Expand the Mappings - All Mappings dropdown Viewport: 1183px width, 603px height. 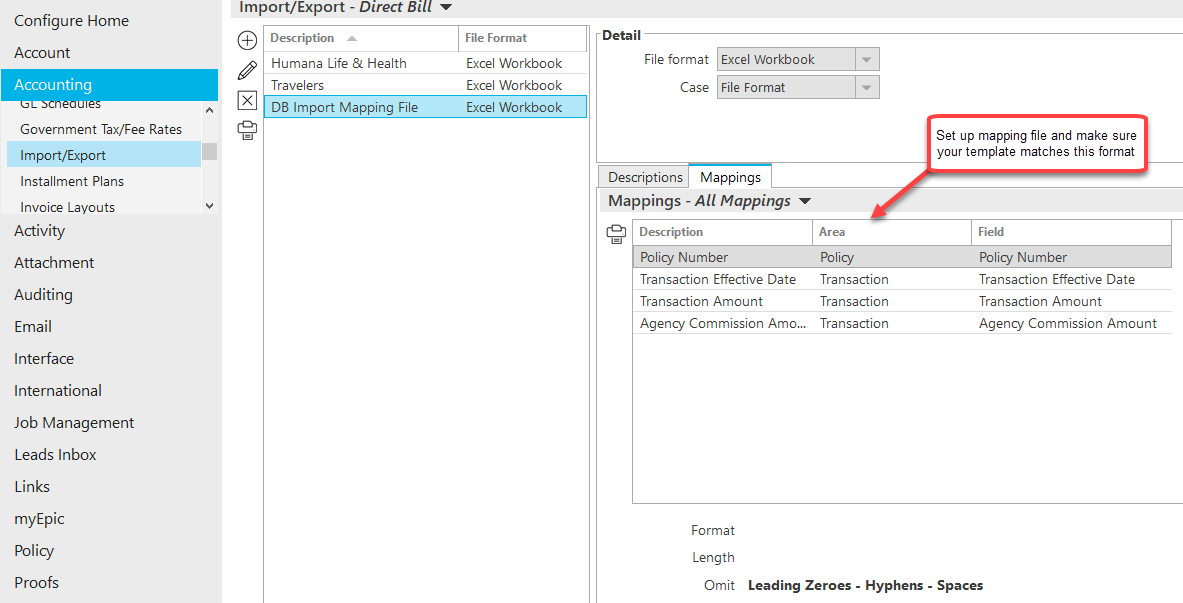[805, 202]
